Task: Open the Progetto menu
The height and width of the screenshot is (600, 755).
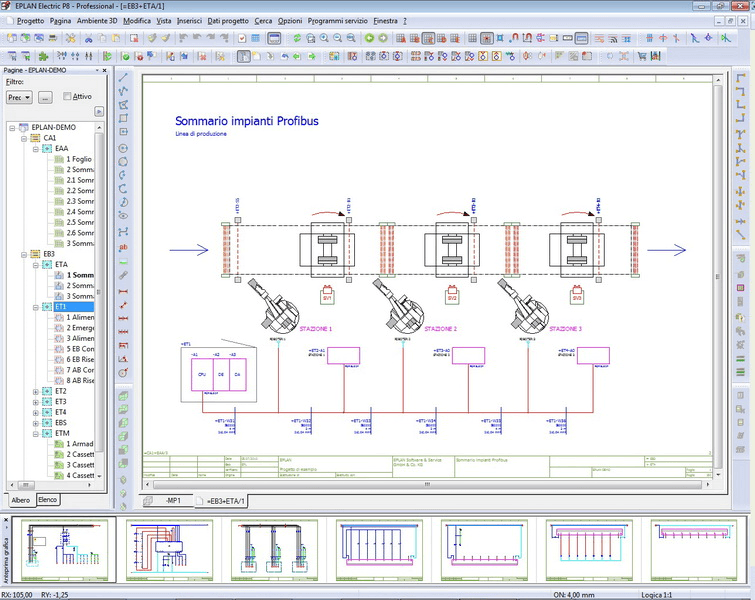Action: tap(30, 21)
